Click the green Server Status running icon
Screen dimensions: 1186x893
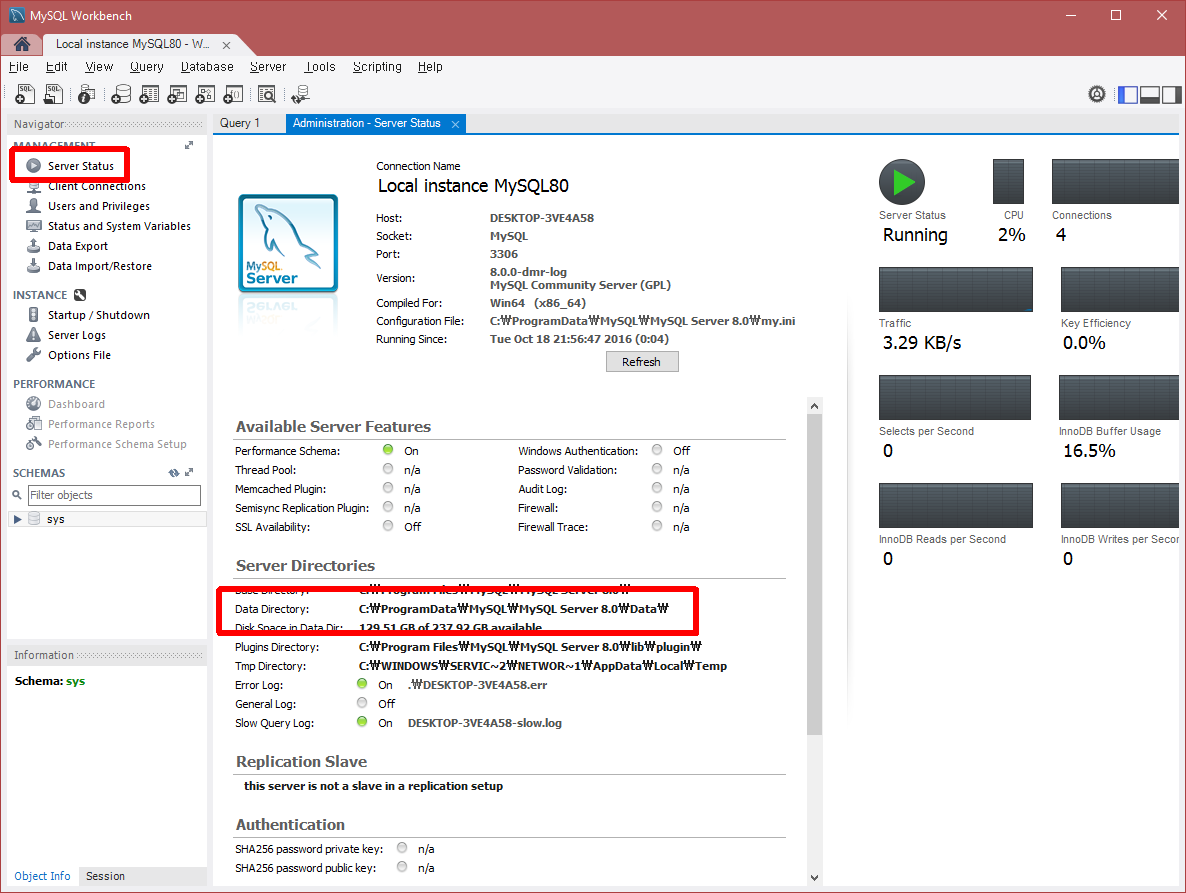click(902, 182)
